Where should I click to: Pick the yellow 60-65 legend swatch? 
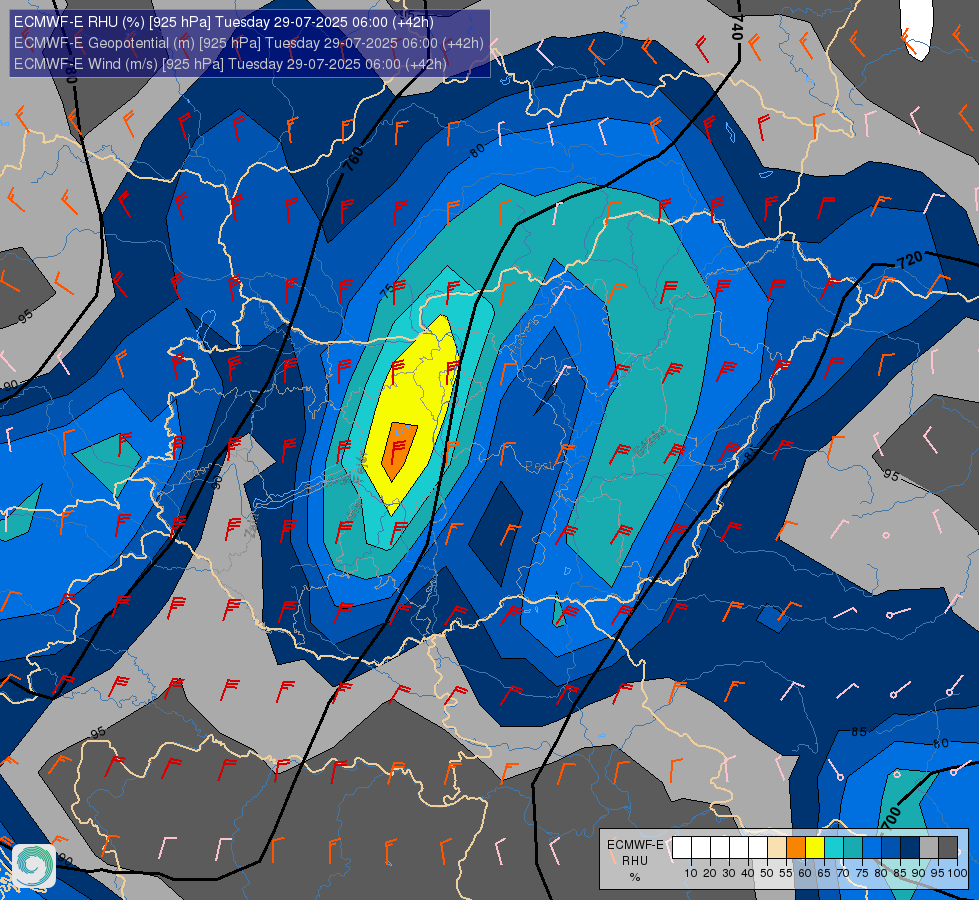815,848
